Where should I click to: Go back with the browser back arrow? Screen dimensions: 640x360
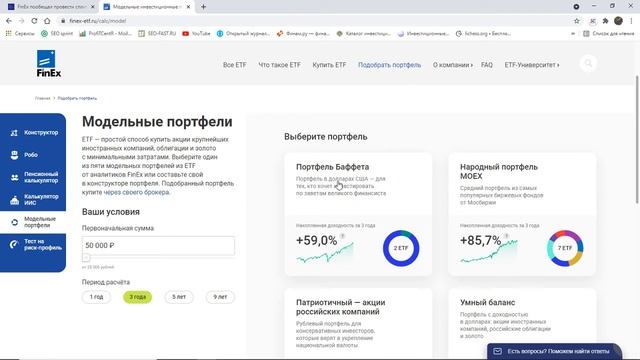(9, 21)
